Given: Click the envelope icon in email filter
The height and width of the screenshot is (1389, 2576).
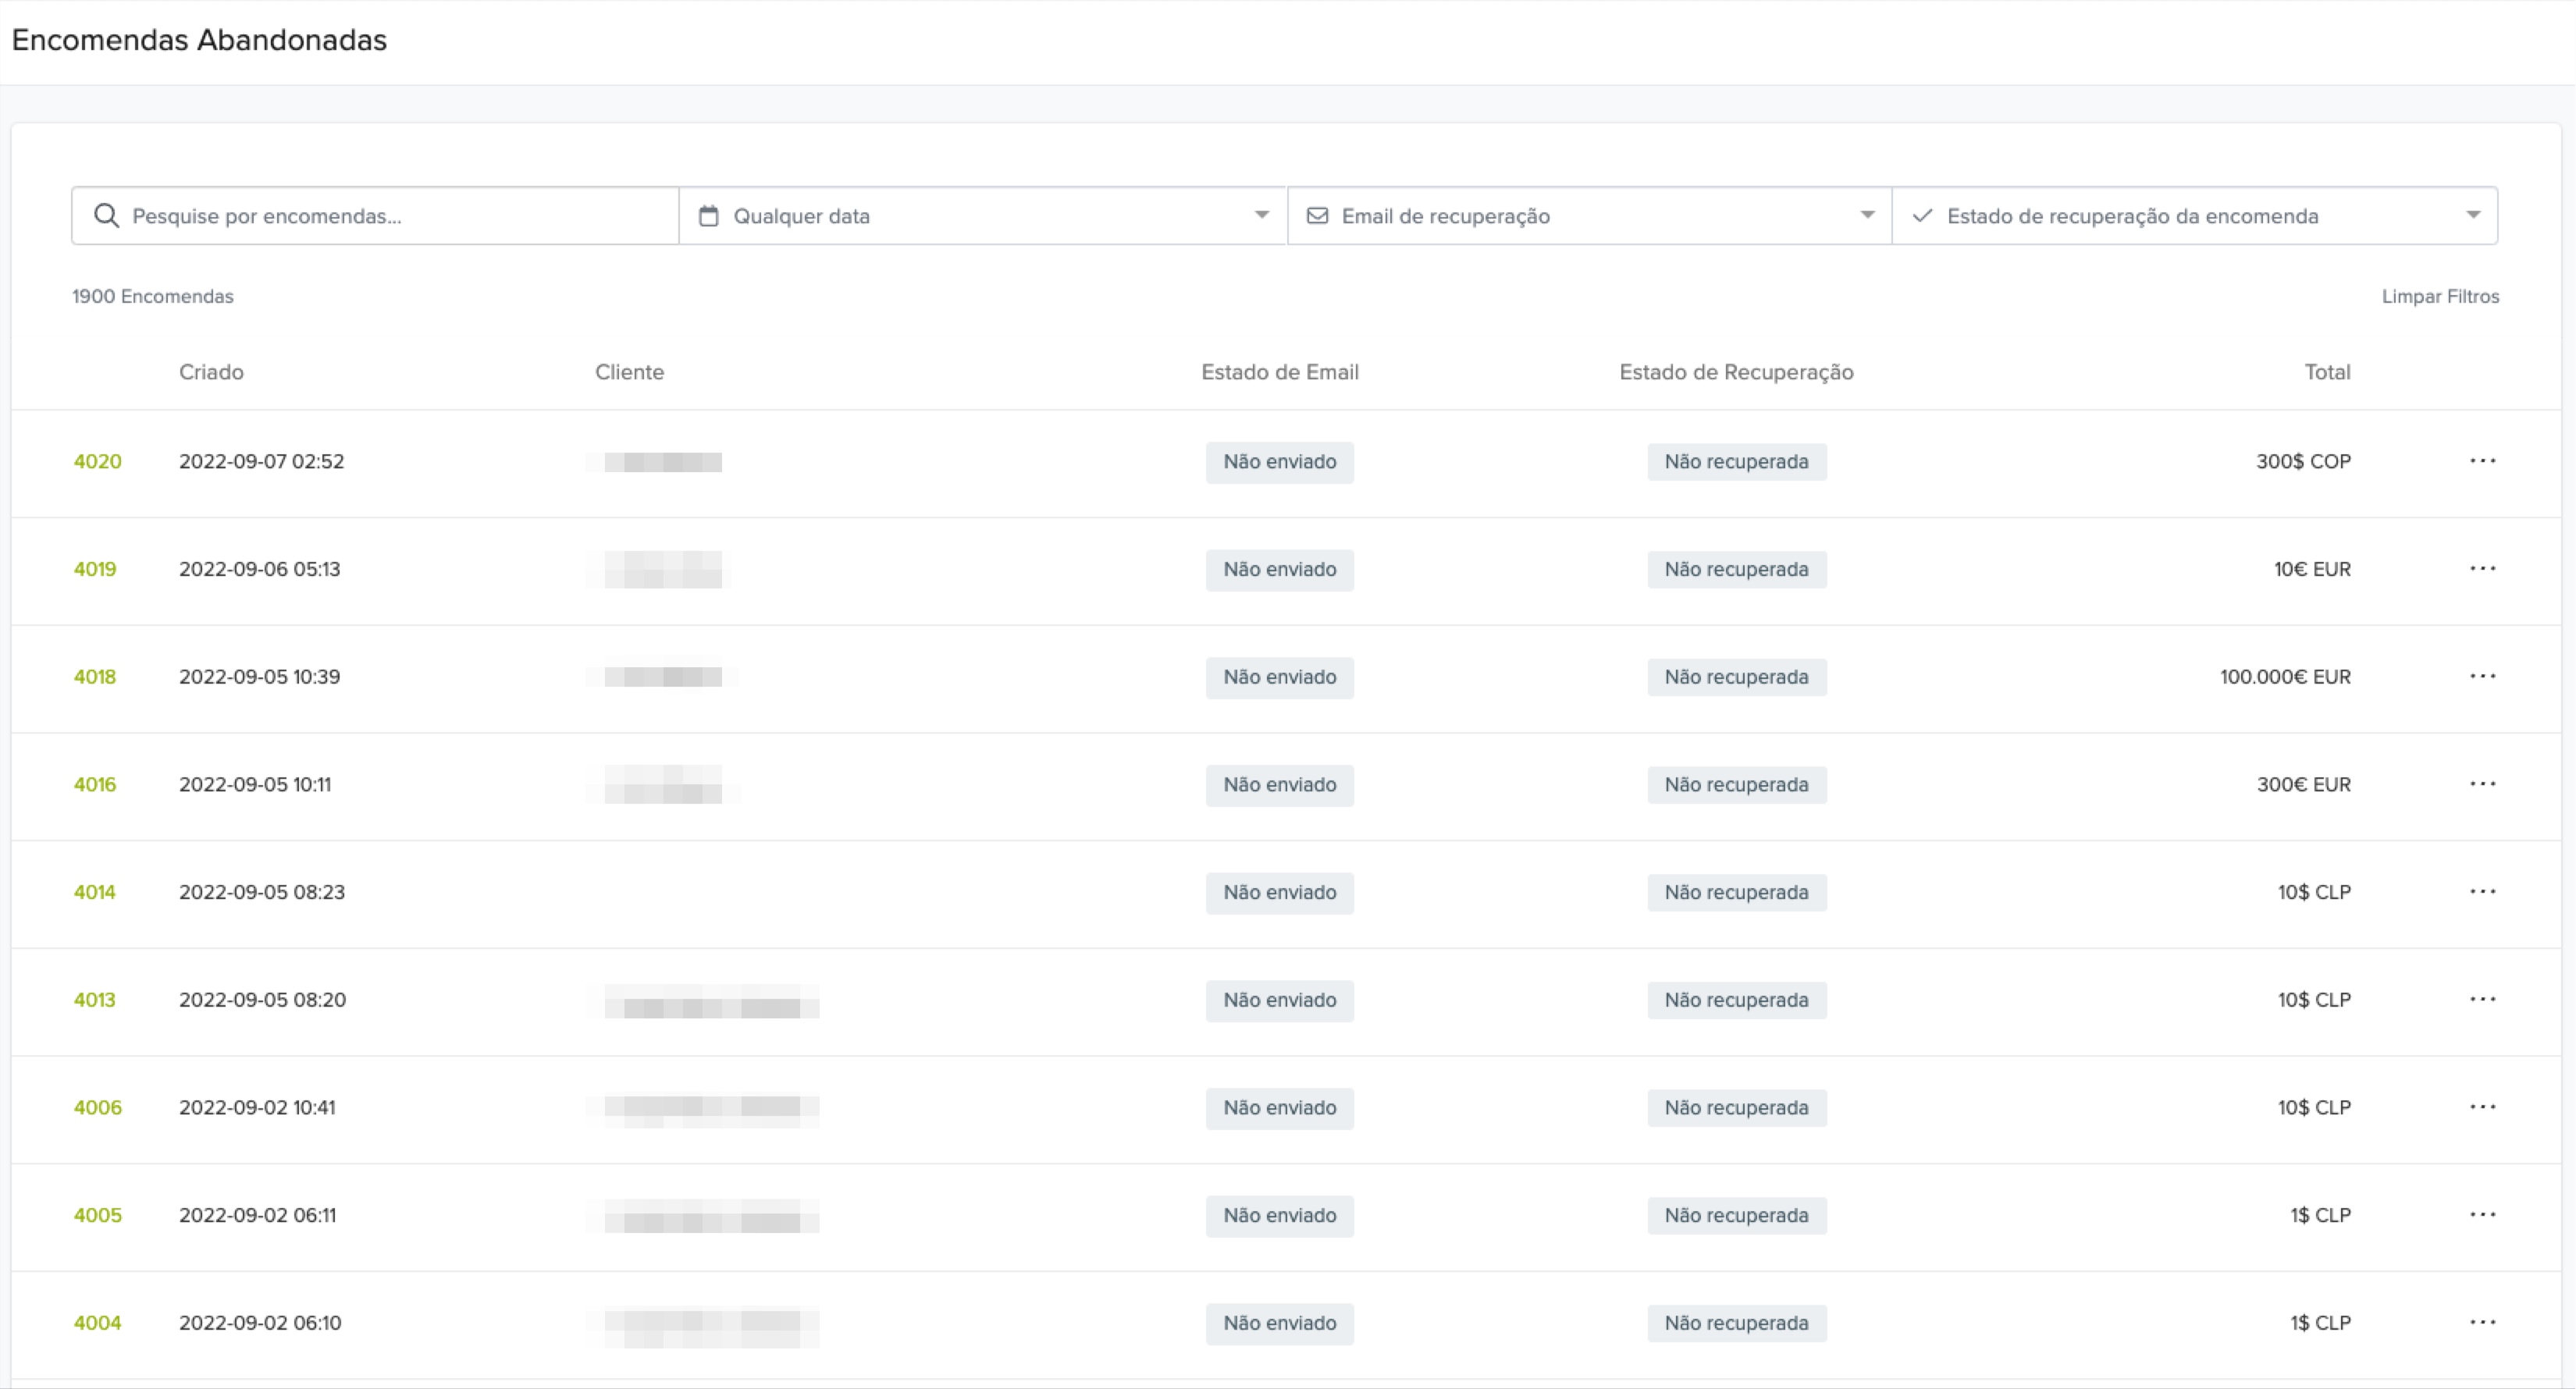Looking at the screenshot, I should click(x=1317, y=216).
